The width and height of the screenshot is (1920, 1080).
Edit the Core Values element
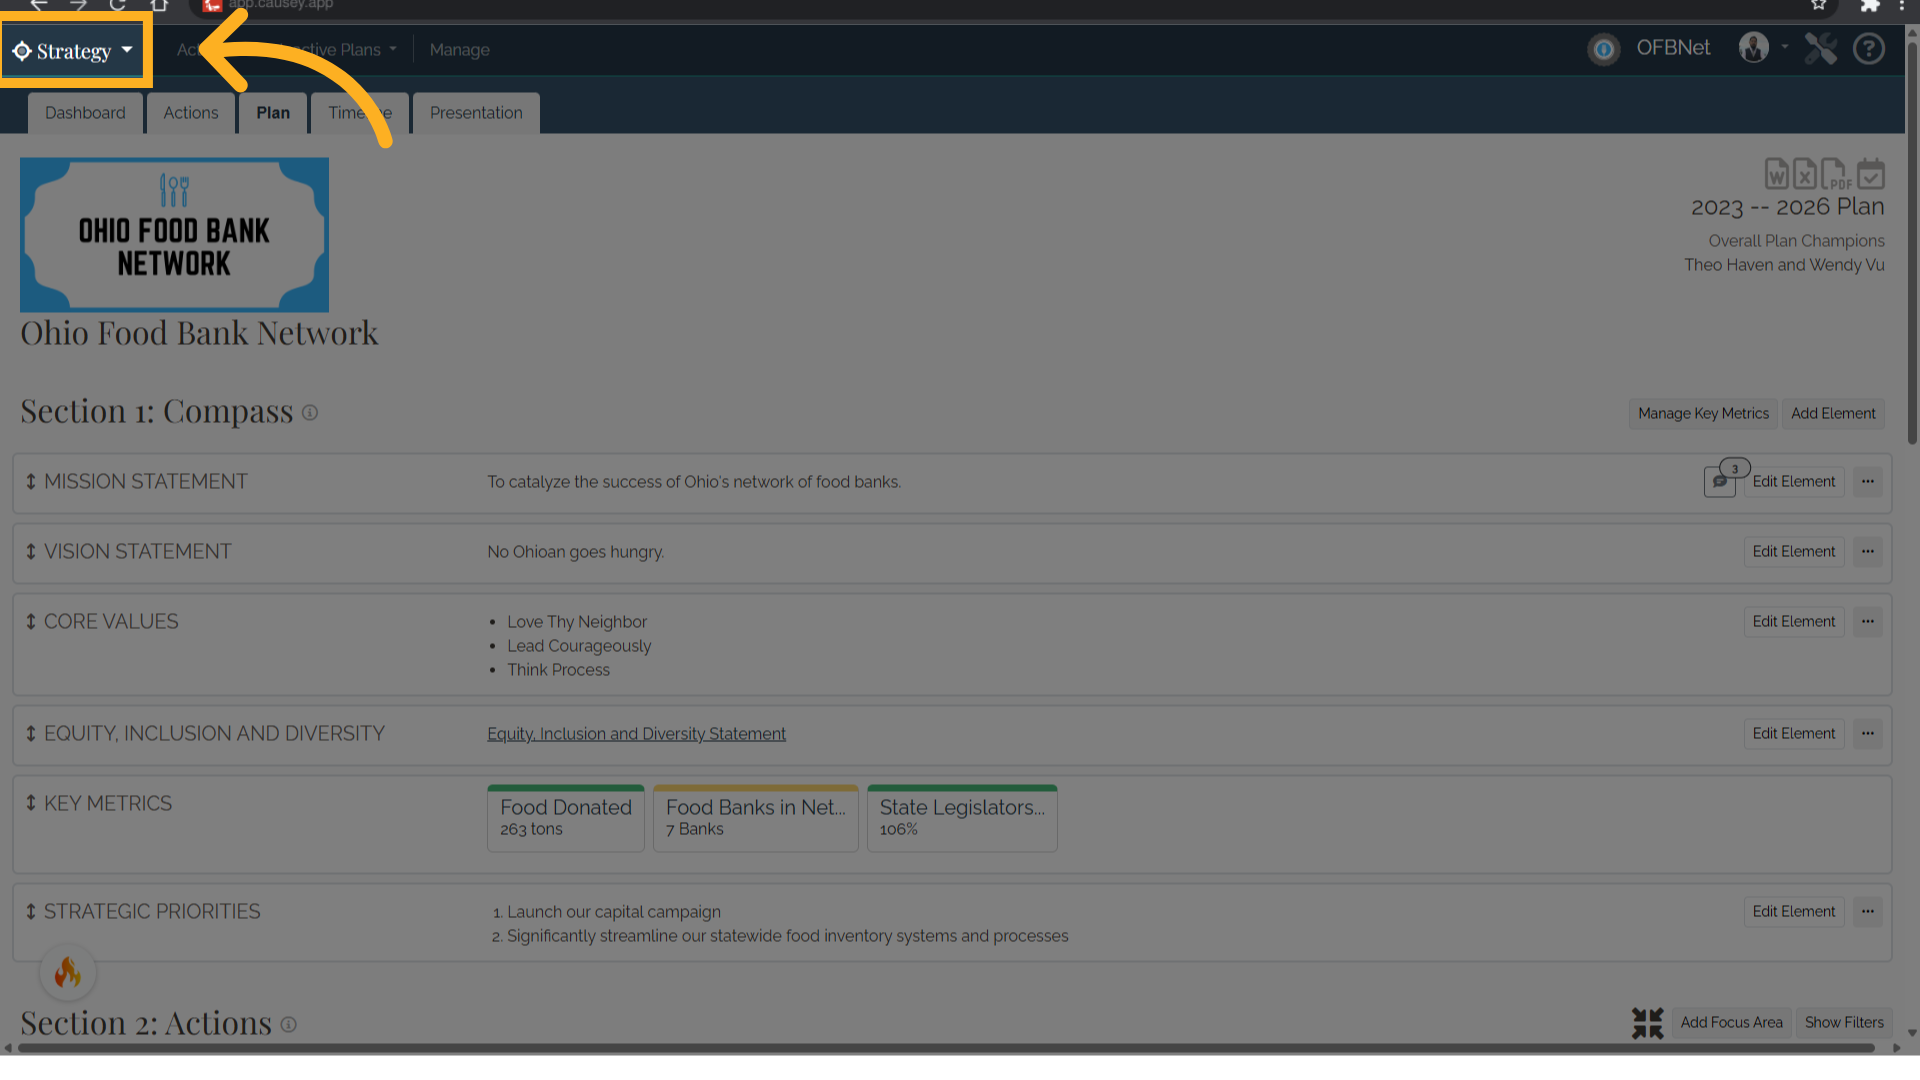tap(1794, 622)
